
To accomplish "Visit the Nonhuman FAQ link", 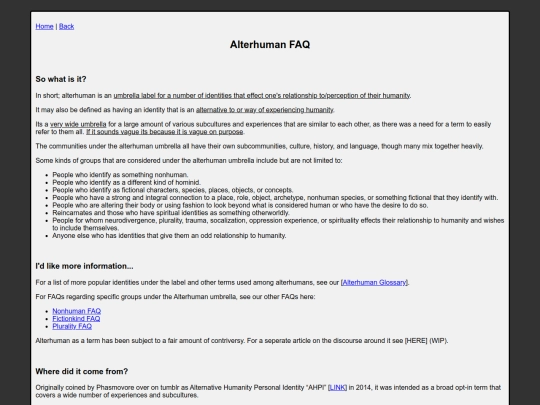I will pyautogui.click(x=76, y=311).
